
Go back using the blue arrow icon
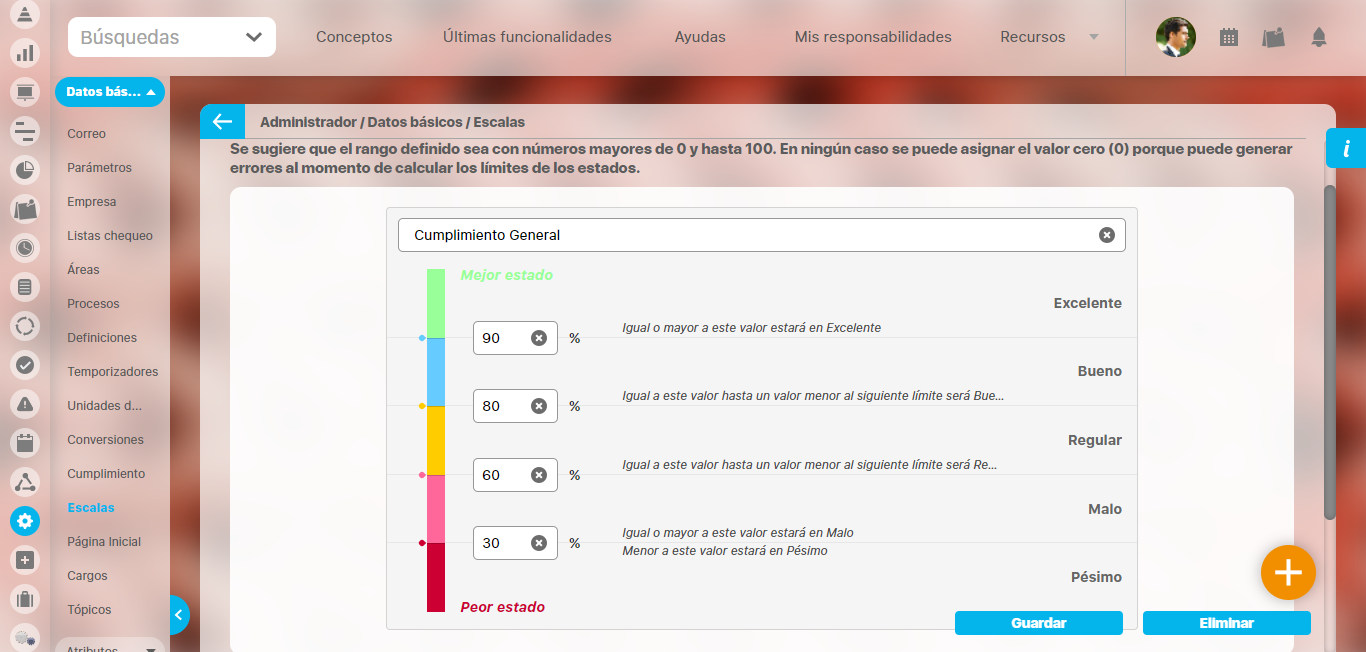tap(222, 122)
